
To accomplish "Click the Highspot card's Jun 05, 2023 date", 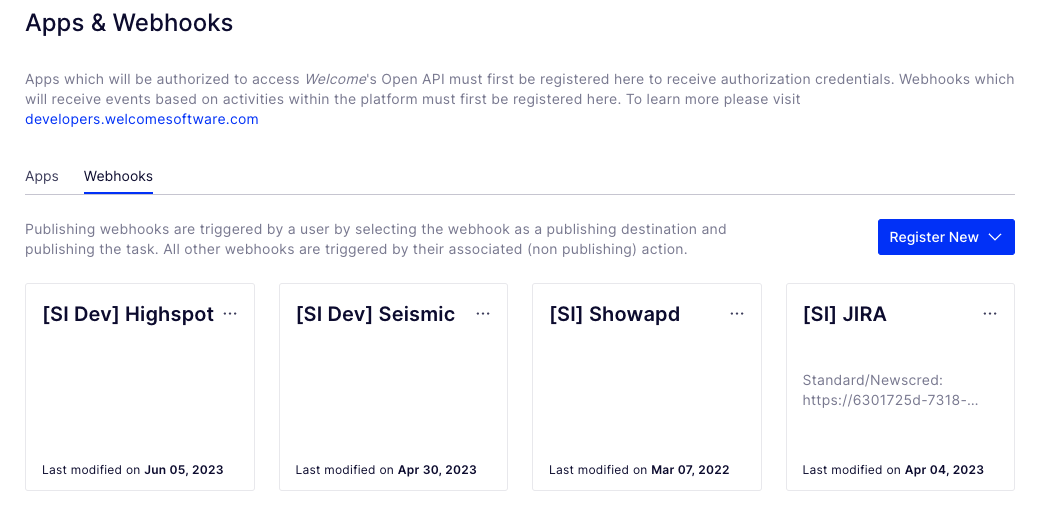I will [x=184, y=470].
